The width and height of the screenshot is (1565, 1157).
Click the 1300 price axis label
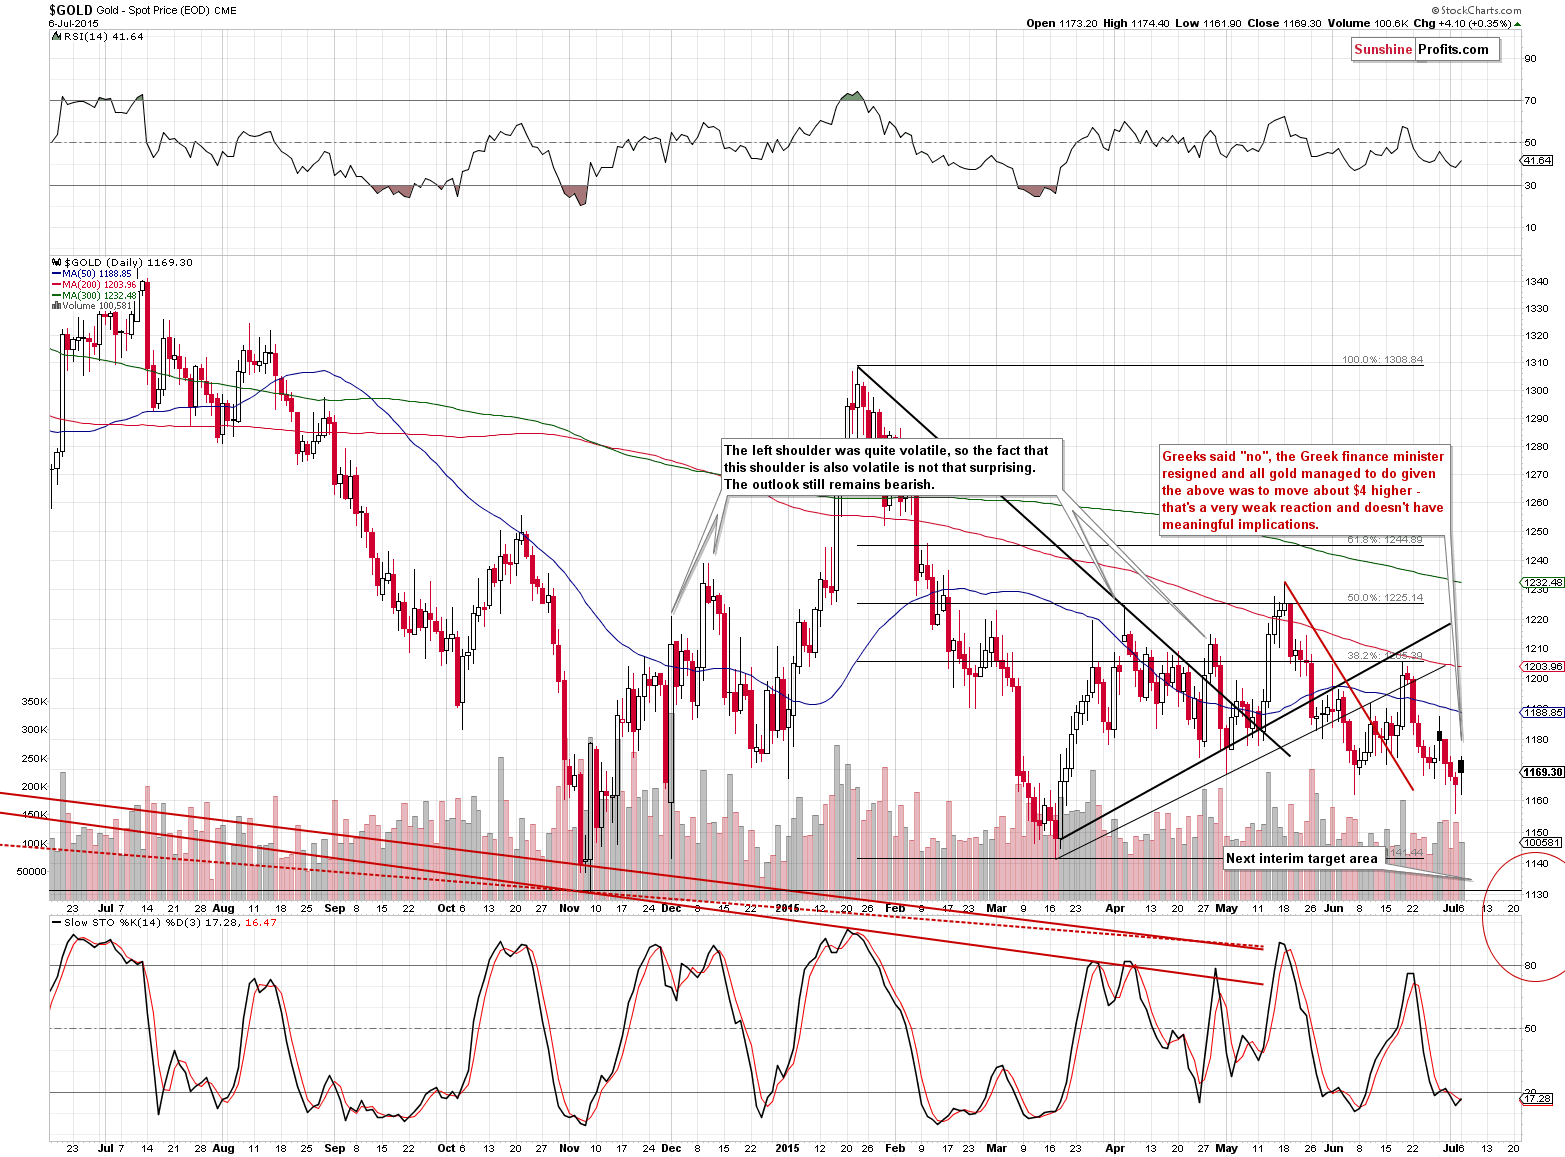1537,391
